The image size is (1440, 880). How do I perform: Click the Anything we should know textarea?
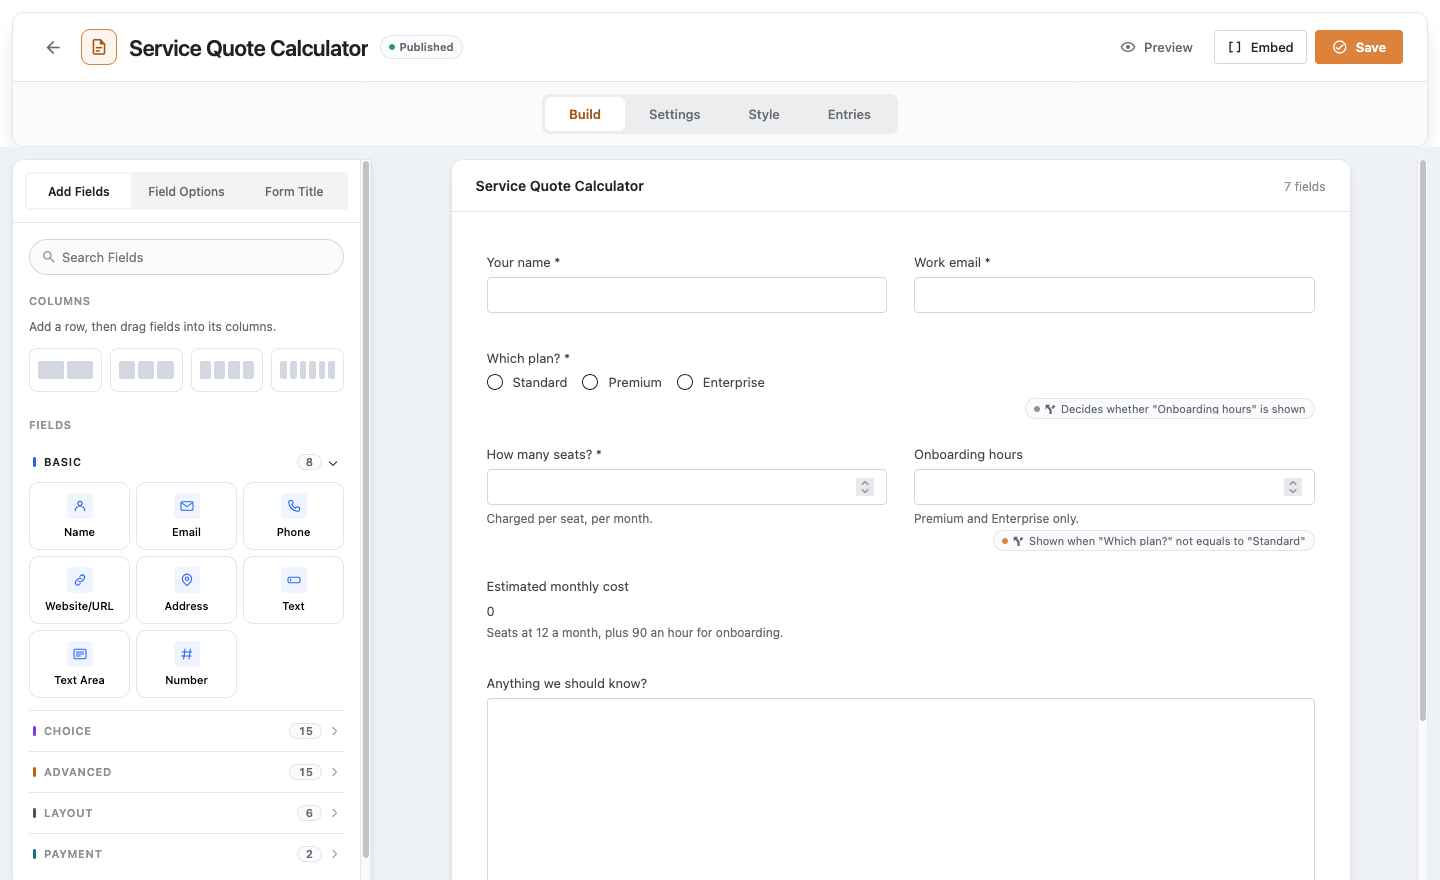pyautogui.click(x=900, y=790)
